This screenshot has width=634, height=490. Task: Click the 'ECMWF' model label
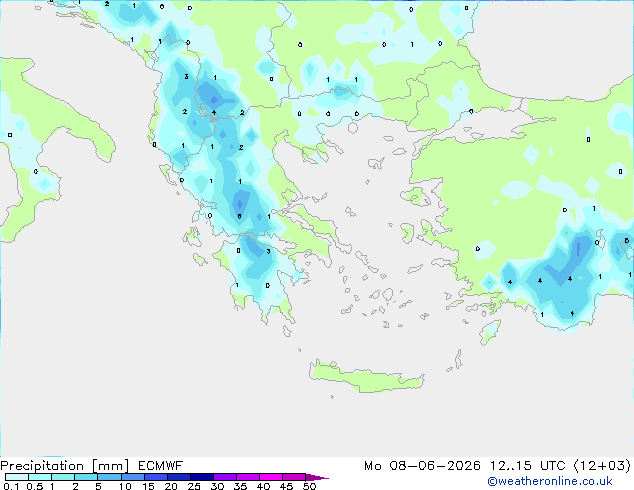pos(161,466)
